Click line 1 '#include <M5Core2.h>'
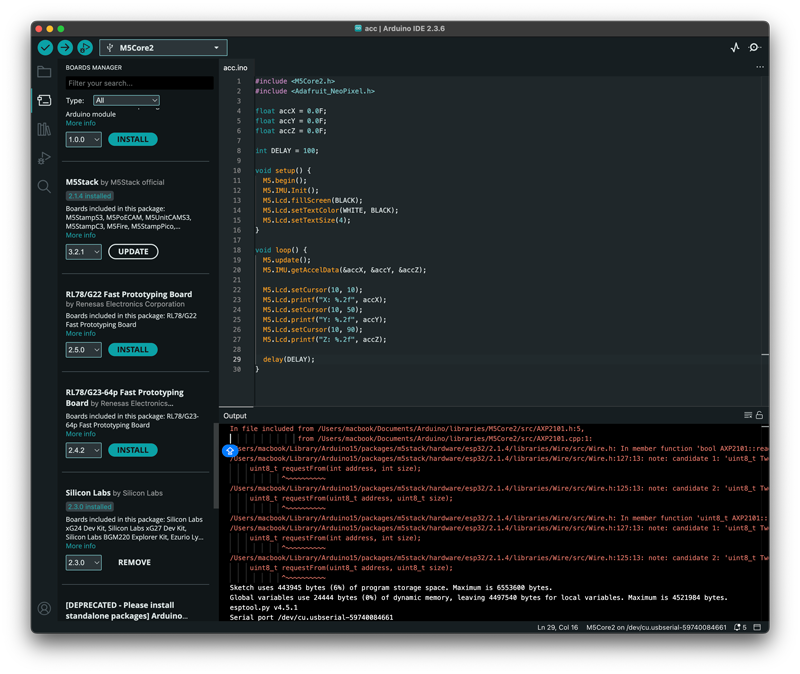 click(x=295, y=81)
